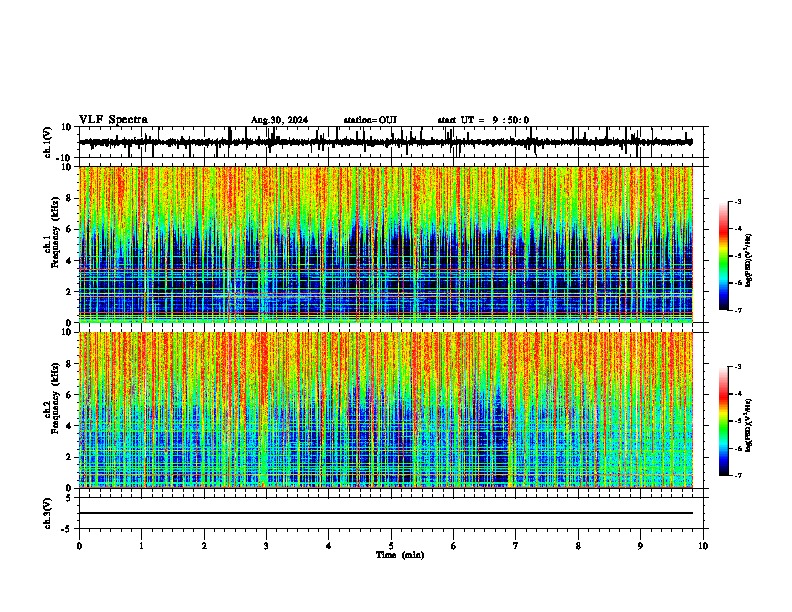
Task: Click time-axis tick label "3"
Action: pyautogui.click(x=266, y=546)
